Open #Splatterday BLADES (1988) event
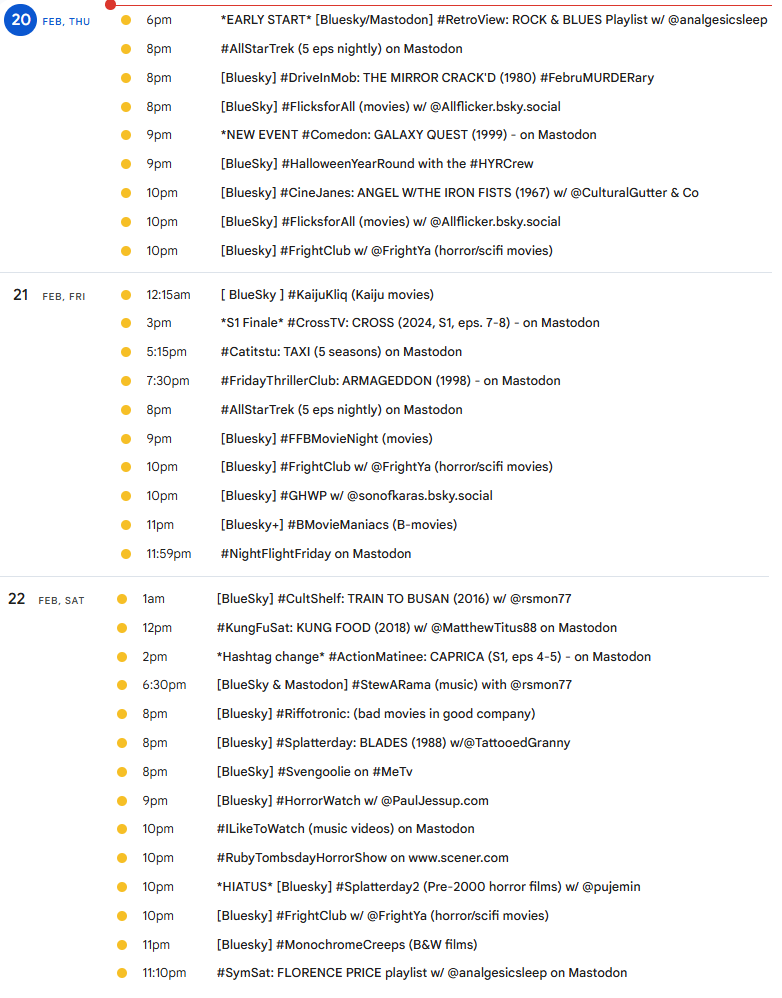Viewport: 782px width, 998px height. (393, 743)
